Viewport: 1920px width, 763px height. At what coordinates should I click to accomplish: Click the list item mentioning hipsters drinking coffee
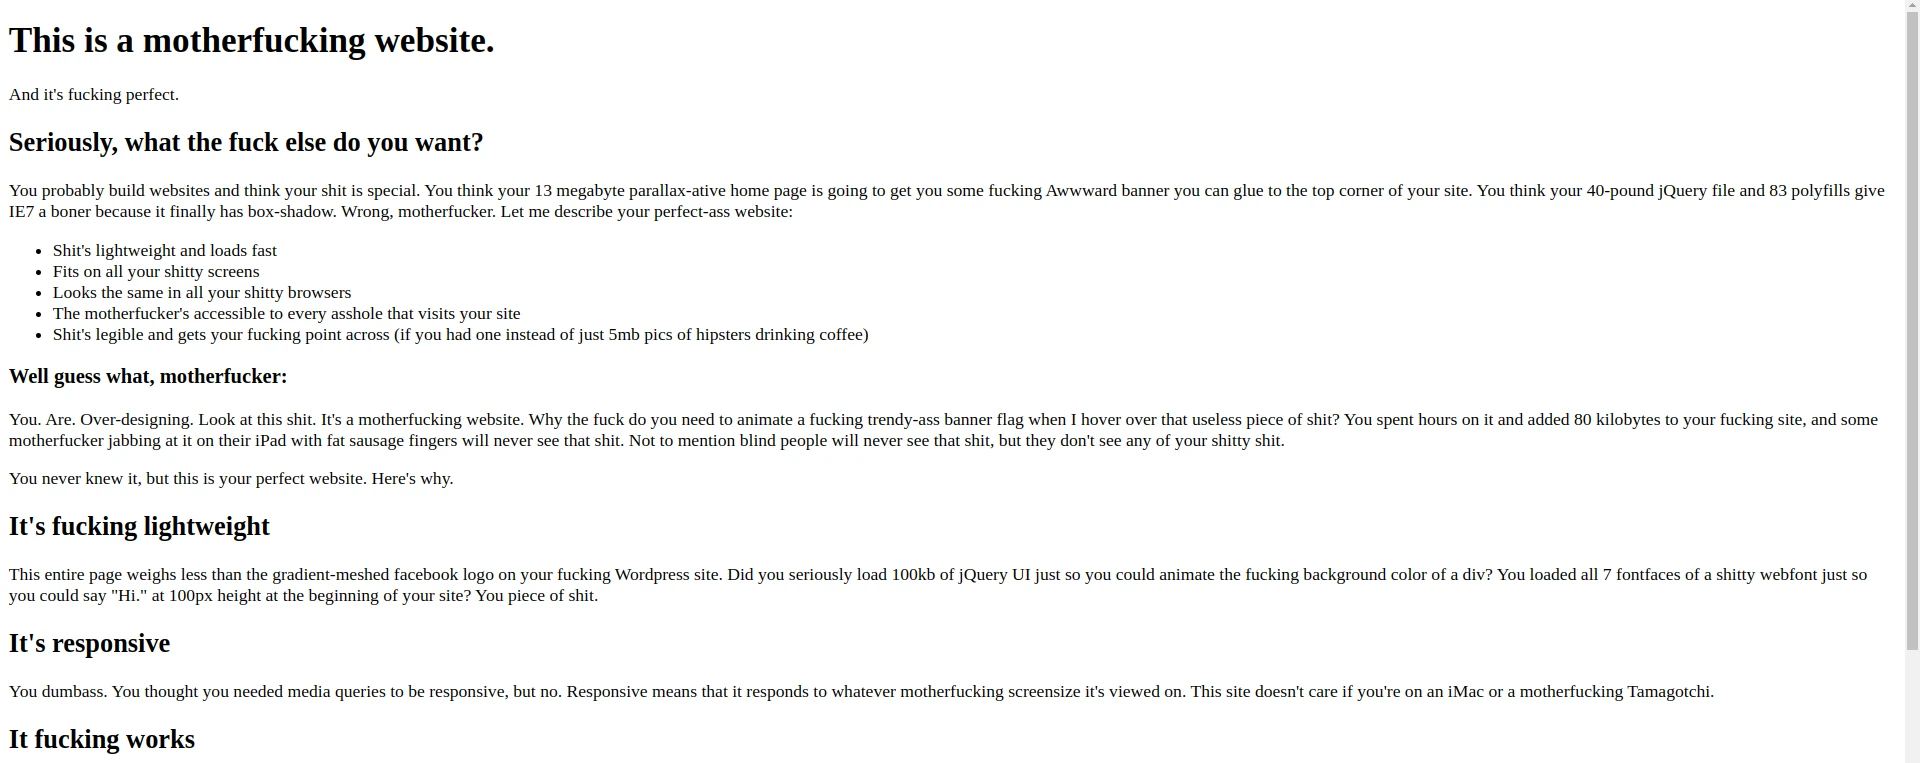click(460, 335)
